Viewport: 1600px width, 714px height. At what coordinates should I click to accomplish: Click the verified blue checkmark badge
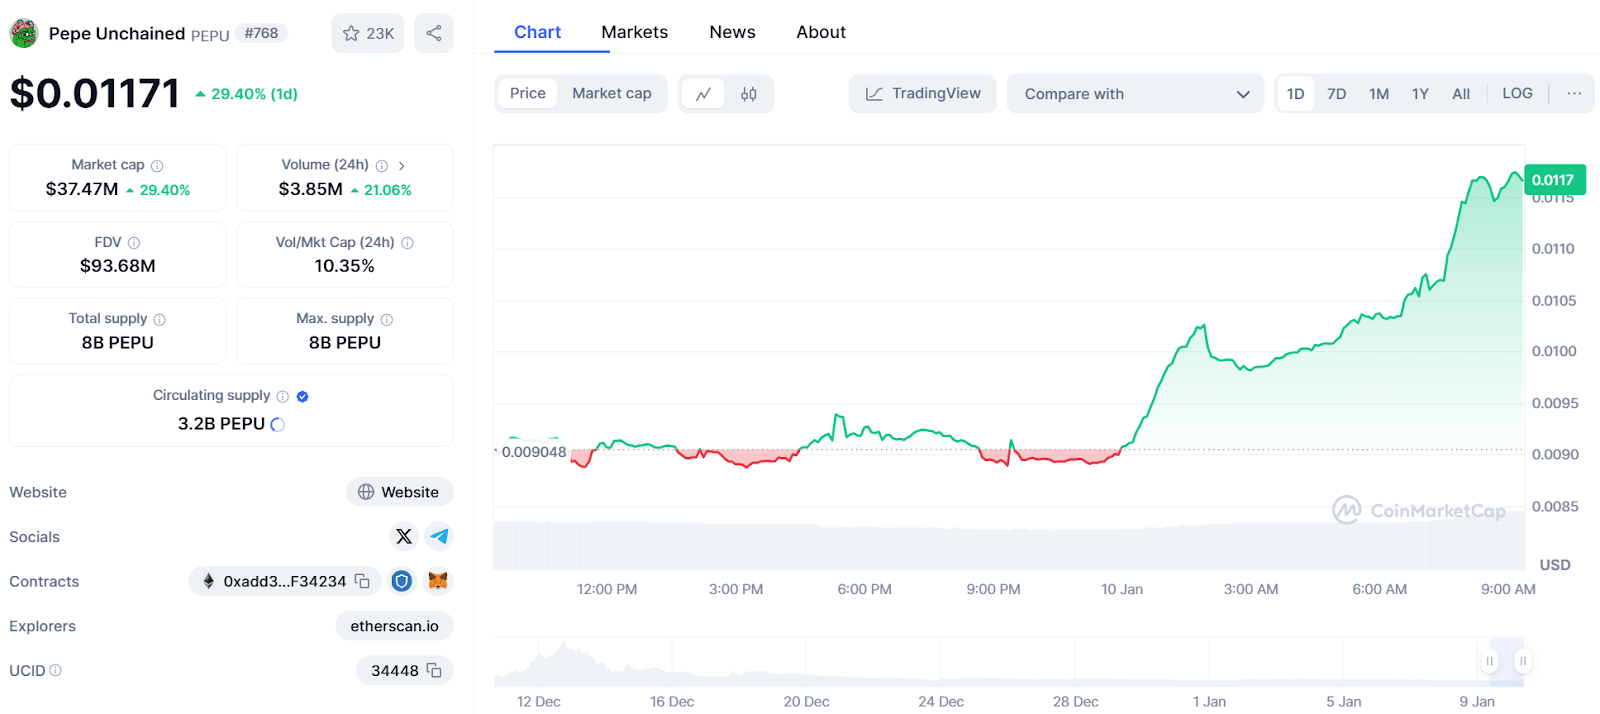click(x=303, y=396)
